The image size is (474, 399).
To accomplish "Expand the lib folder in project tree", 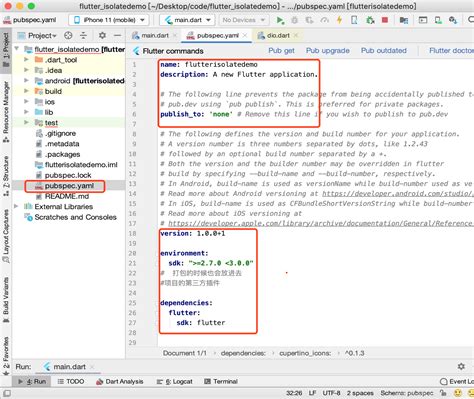I will tap(26, 112).
